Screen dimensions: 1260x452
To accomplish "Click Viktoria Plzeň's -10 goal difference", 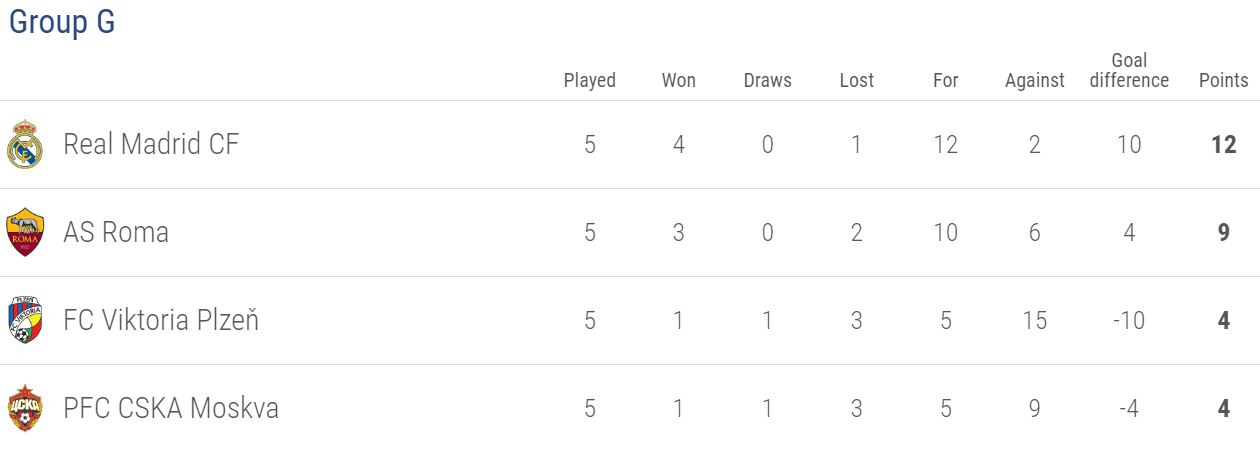I will (1129, 320).
